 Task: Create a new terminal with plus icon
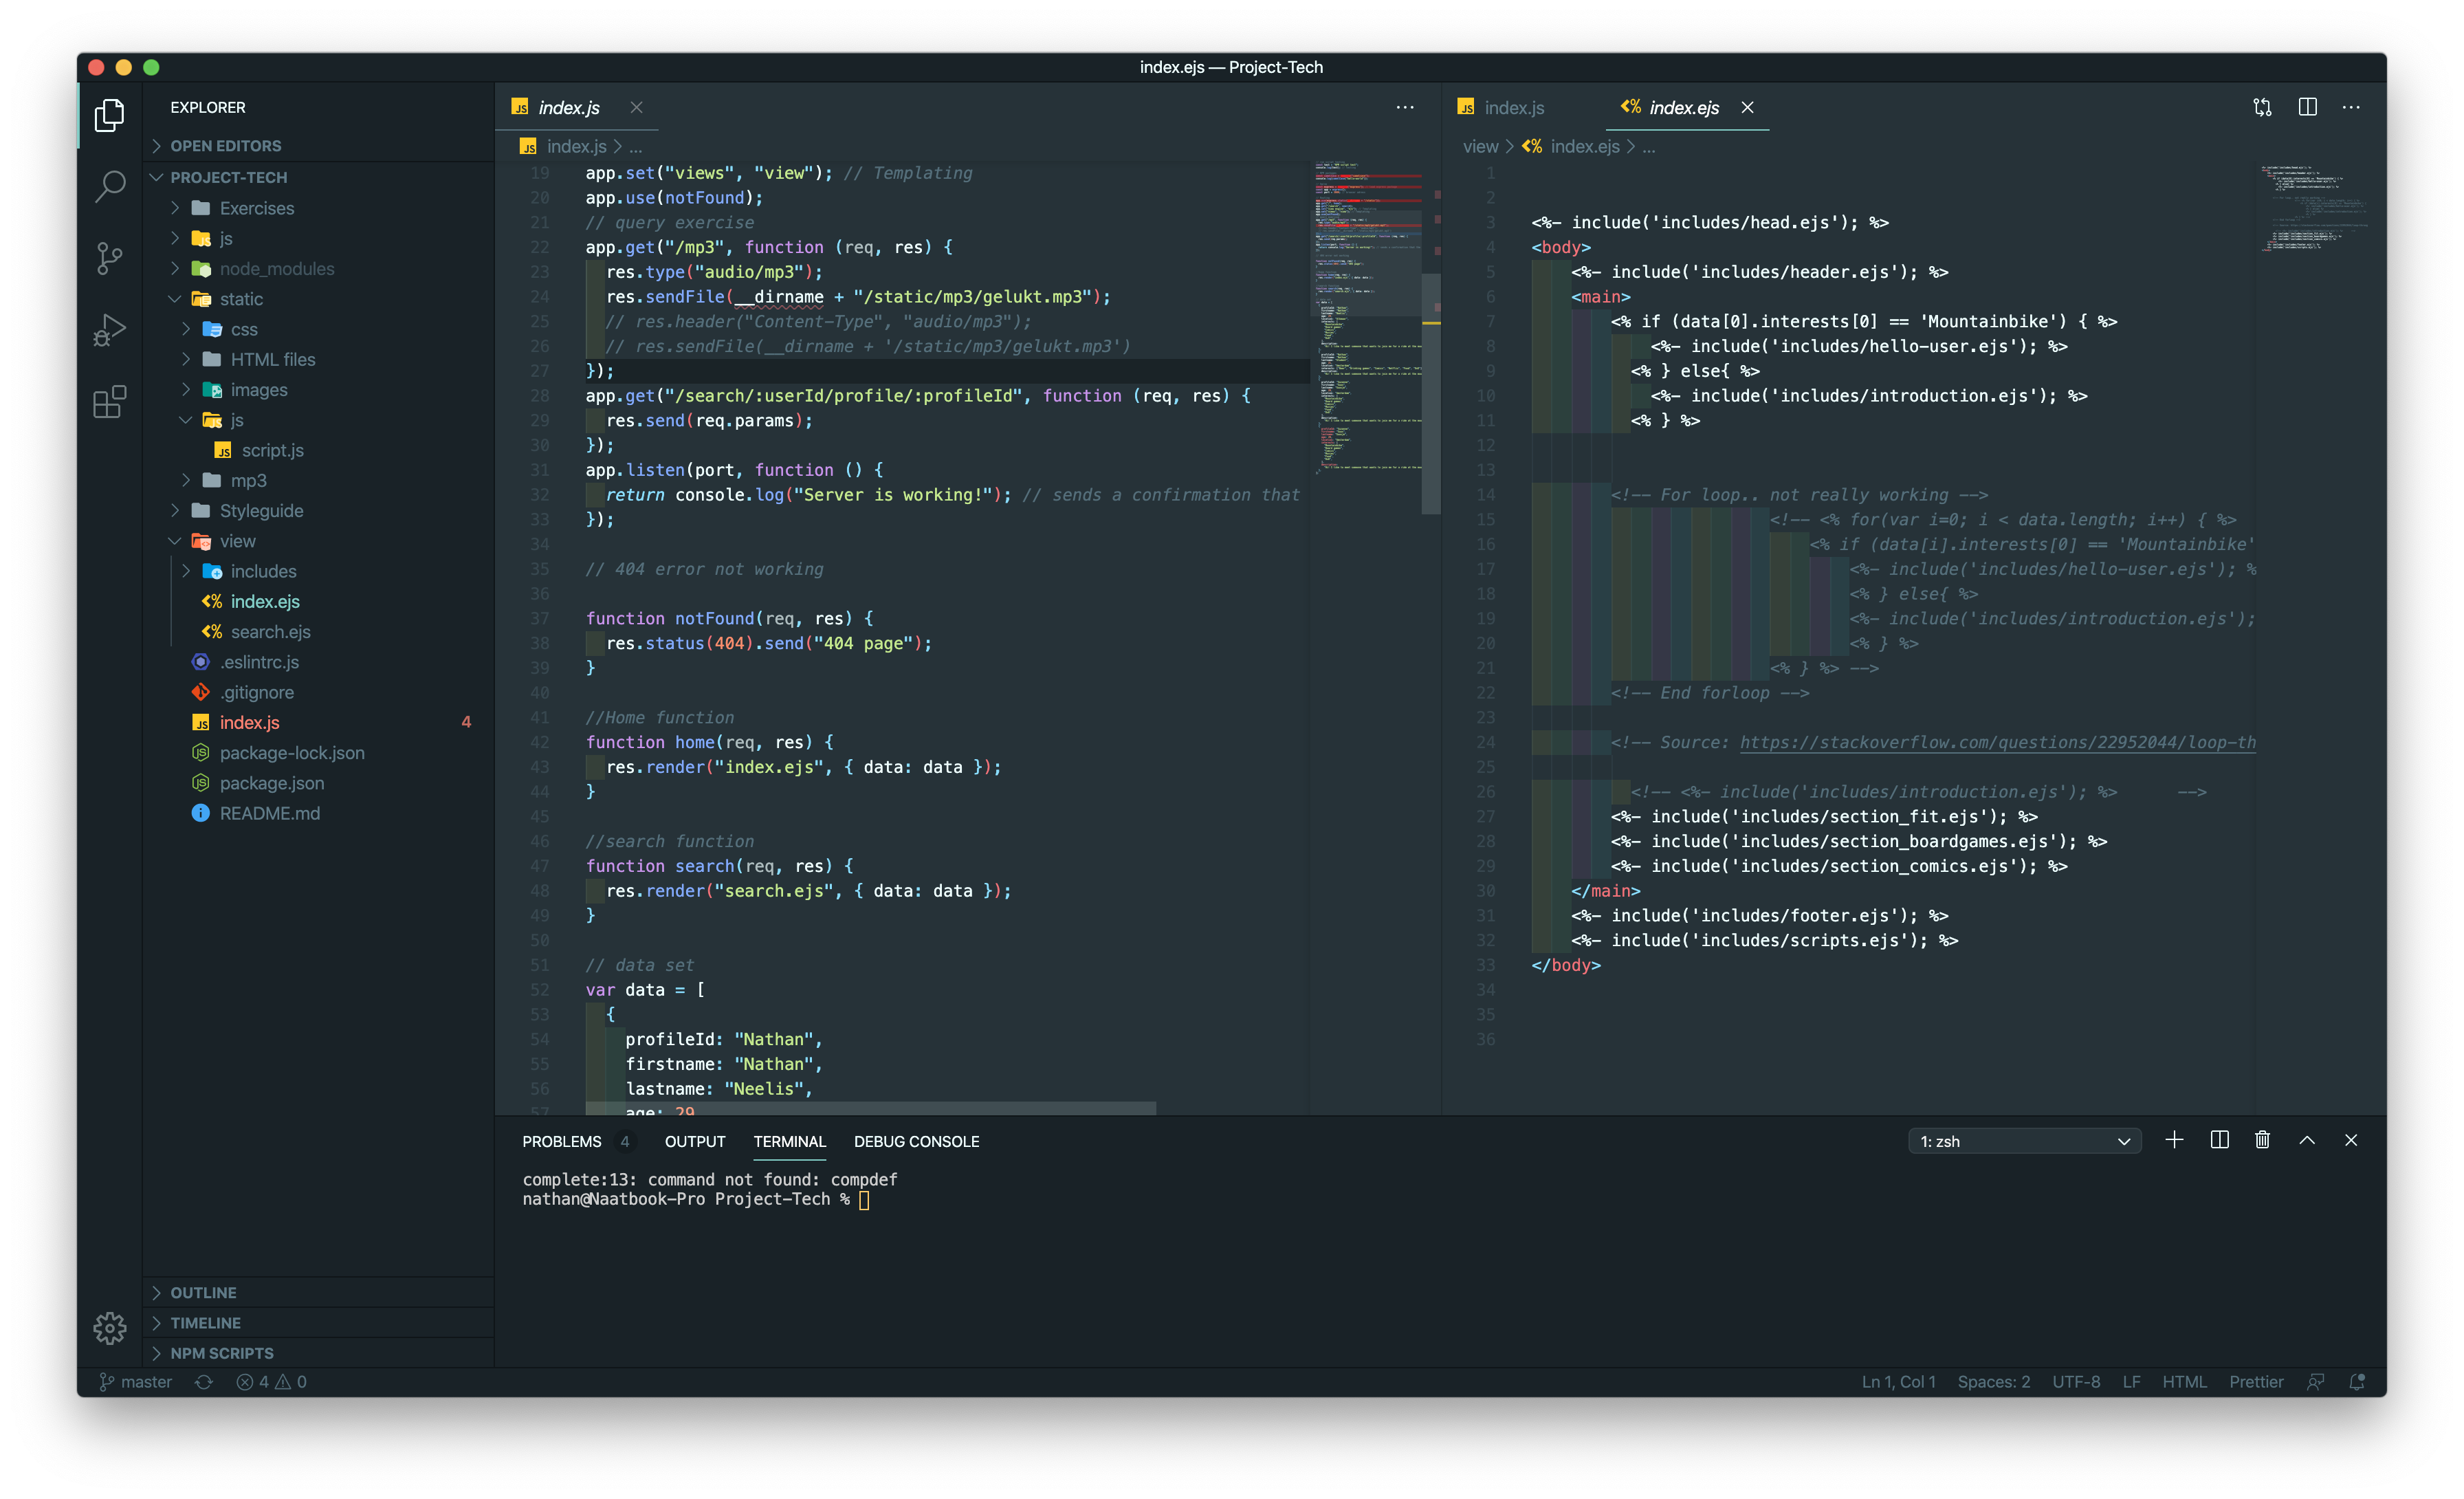pyautogui.click(x=2174, y=1140)
